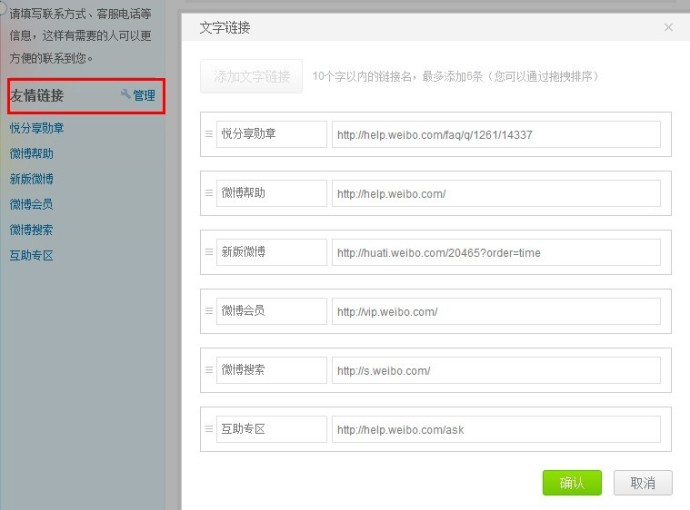This screenshot has height=510, width=690.
Task: Focus URL field with huati.weibo.com address
Action: click(496, 252)
